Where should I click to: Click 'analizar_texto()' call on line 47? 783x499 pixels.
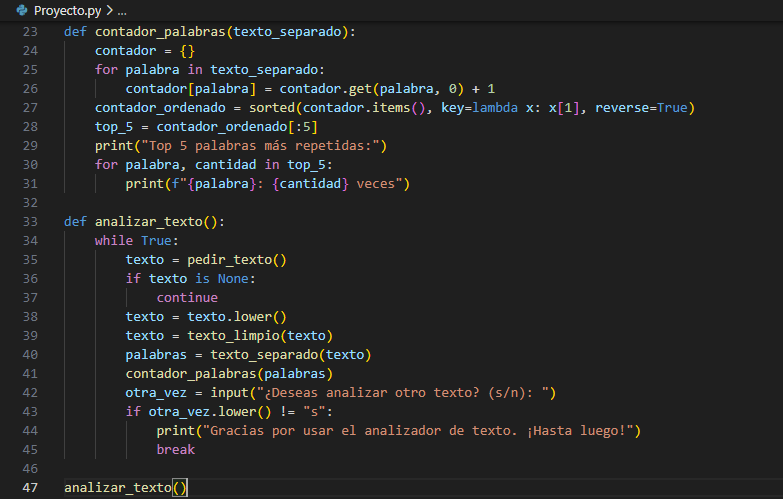[x=126, y=488]
